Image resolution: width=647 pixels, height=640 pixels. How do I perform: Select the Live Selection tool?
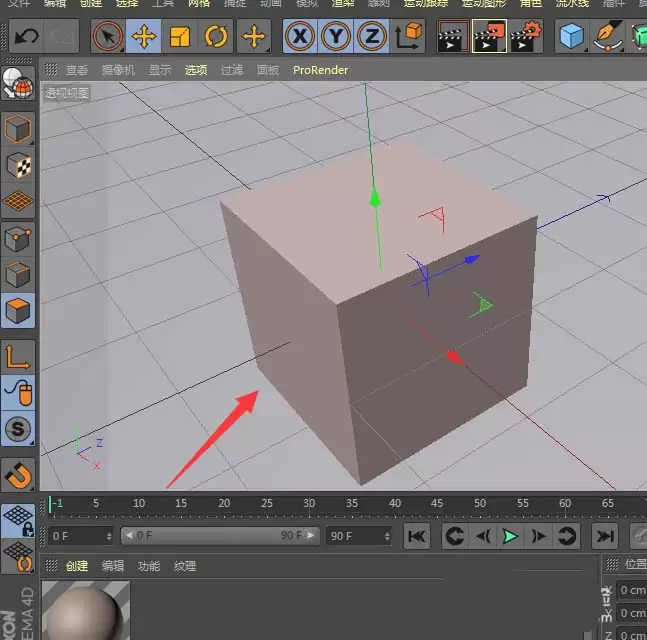(108, 36)
